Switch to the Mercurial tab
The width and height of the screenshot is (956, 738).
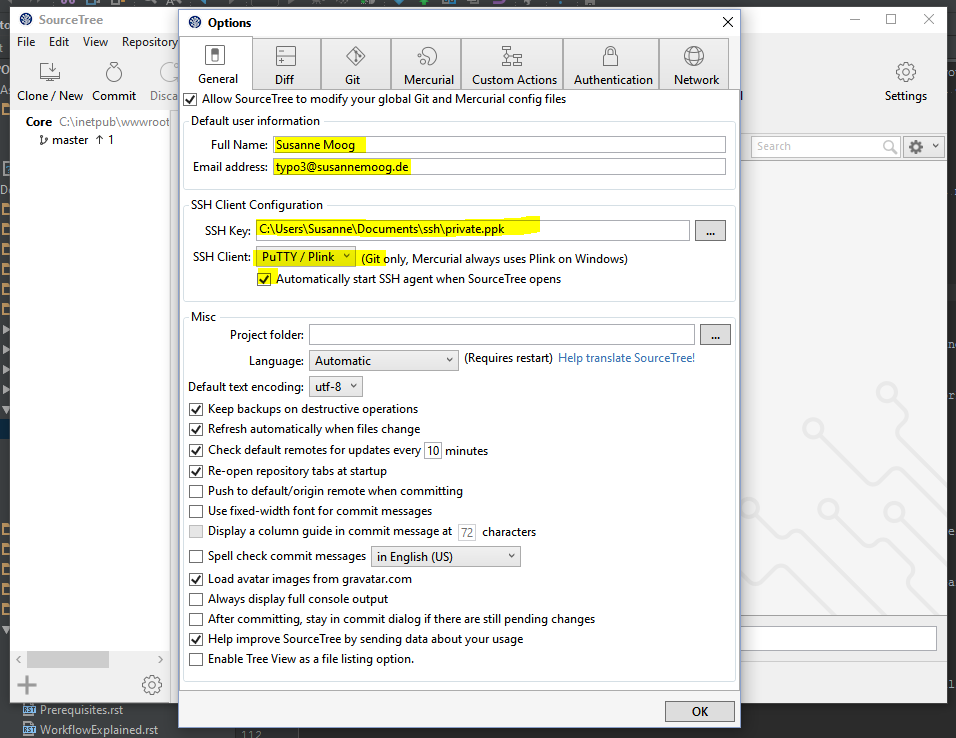426,64
